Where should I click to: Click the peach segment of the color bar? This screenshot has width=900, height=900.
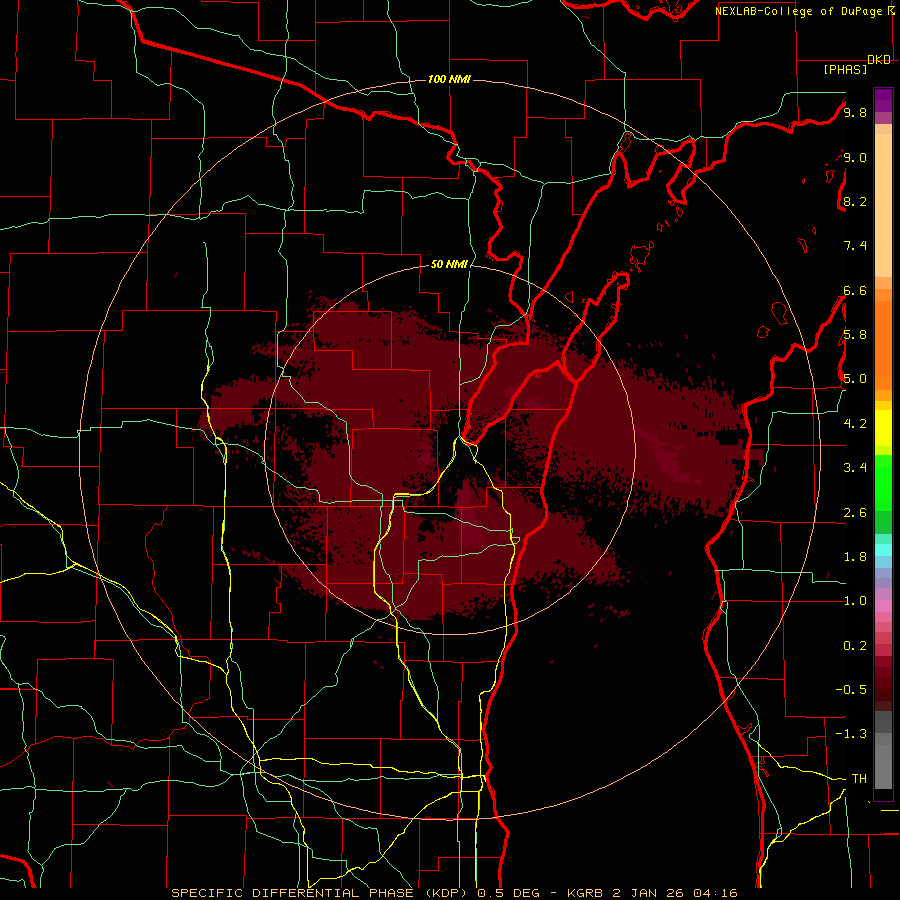(883, 205)
